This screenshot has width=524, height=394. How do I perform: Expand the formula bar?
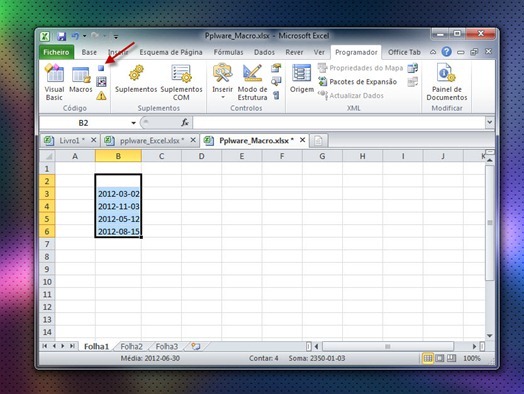(489, 122)
